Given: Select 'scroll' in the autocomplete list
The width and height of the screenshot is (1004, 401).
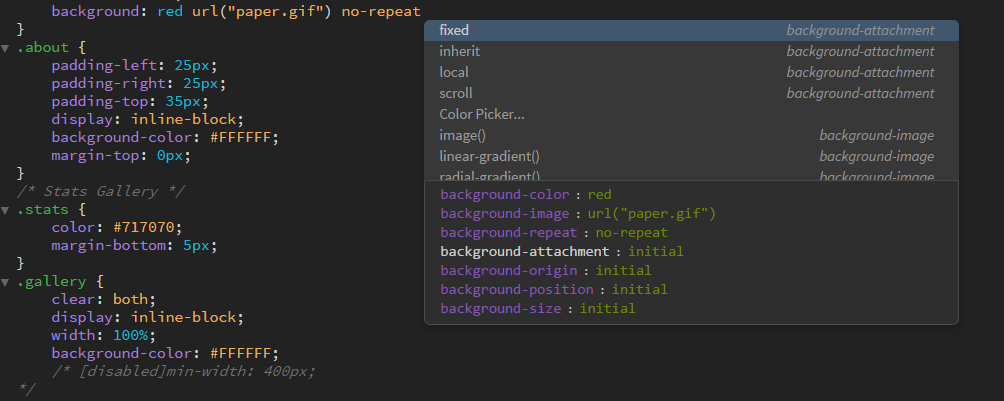Looking at the screenshot, I should [456, 93].
